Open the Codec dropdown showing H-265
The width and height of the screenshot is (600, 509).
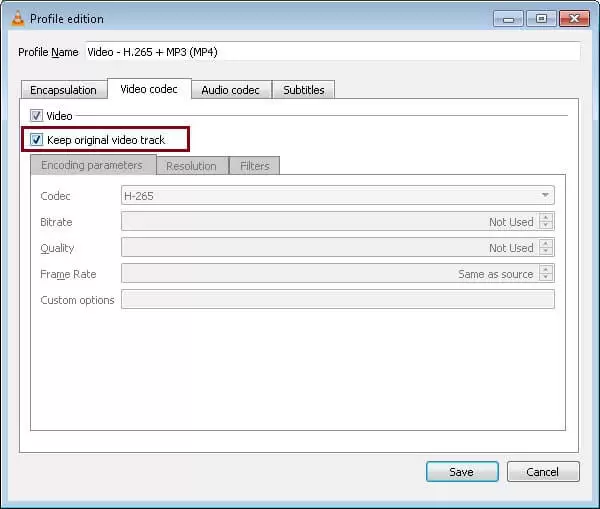coord(338,196)
